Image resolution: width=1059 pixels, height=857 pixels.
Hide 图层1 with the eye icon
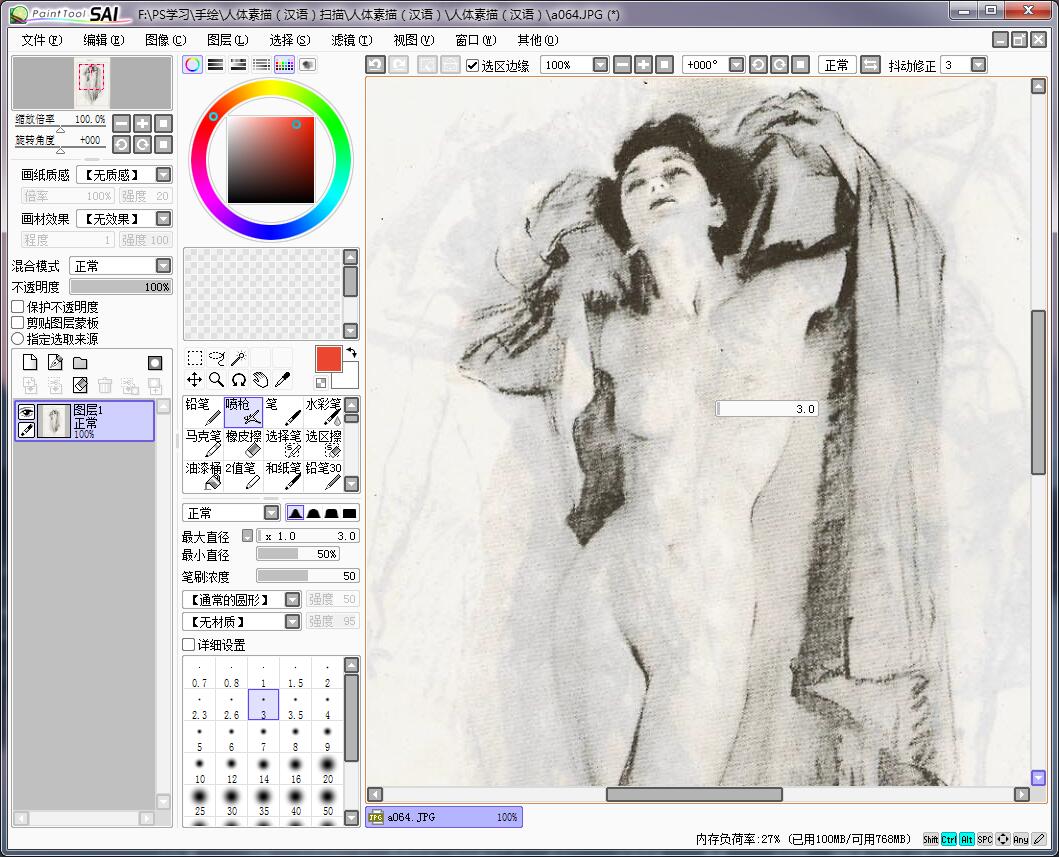coord(26,412)
